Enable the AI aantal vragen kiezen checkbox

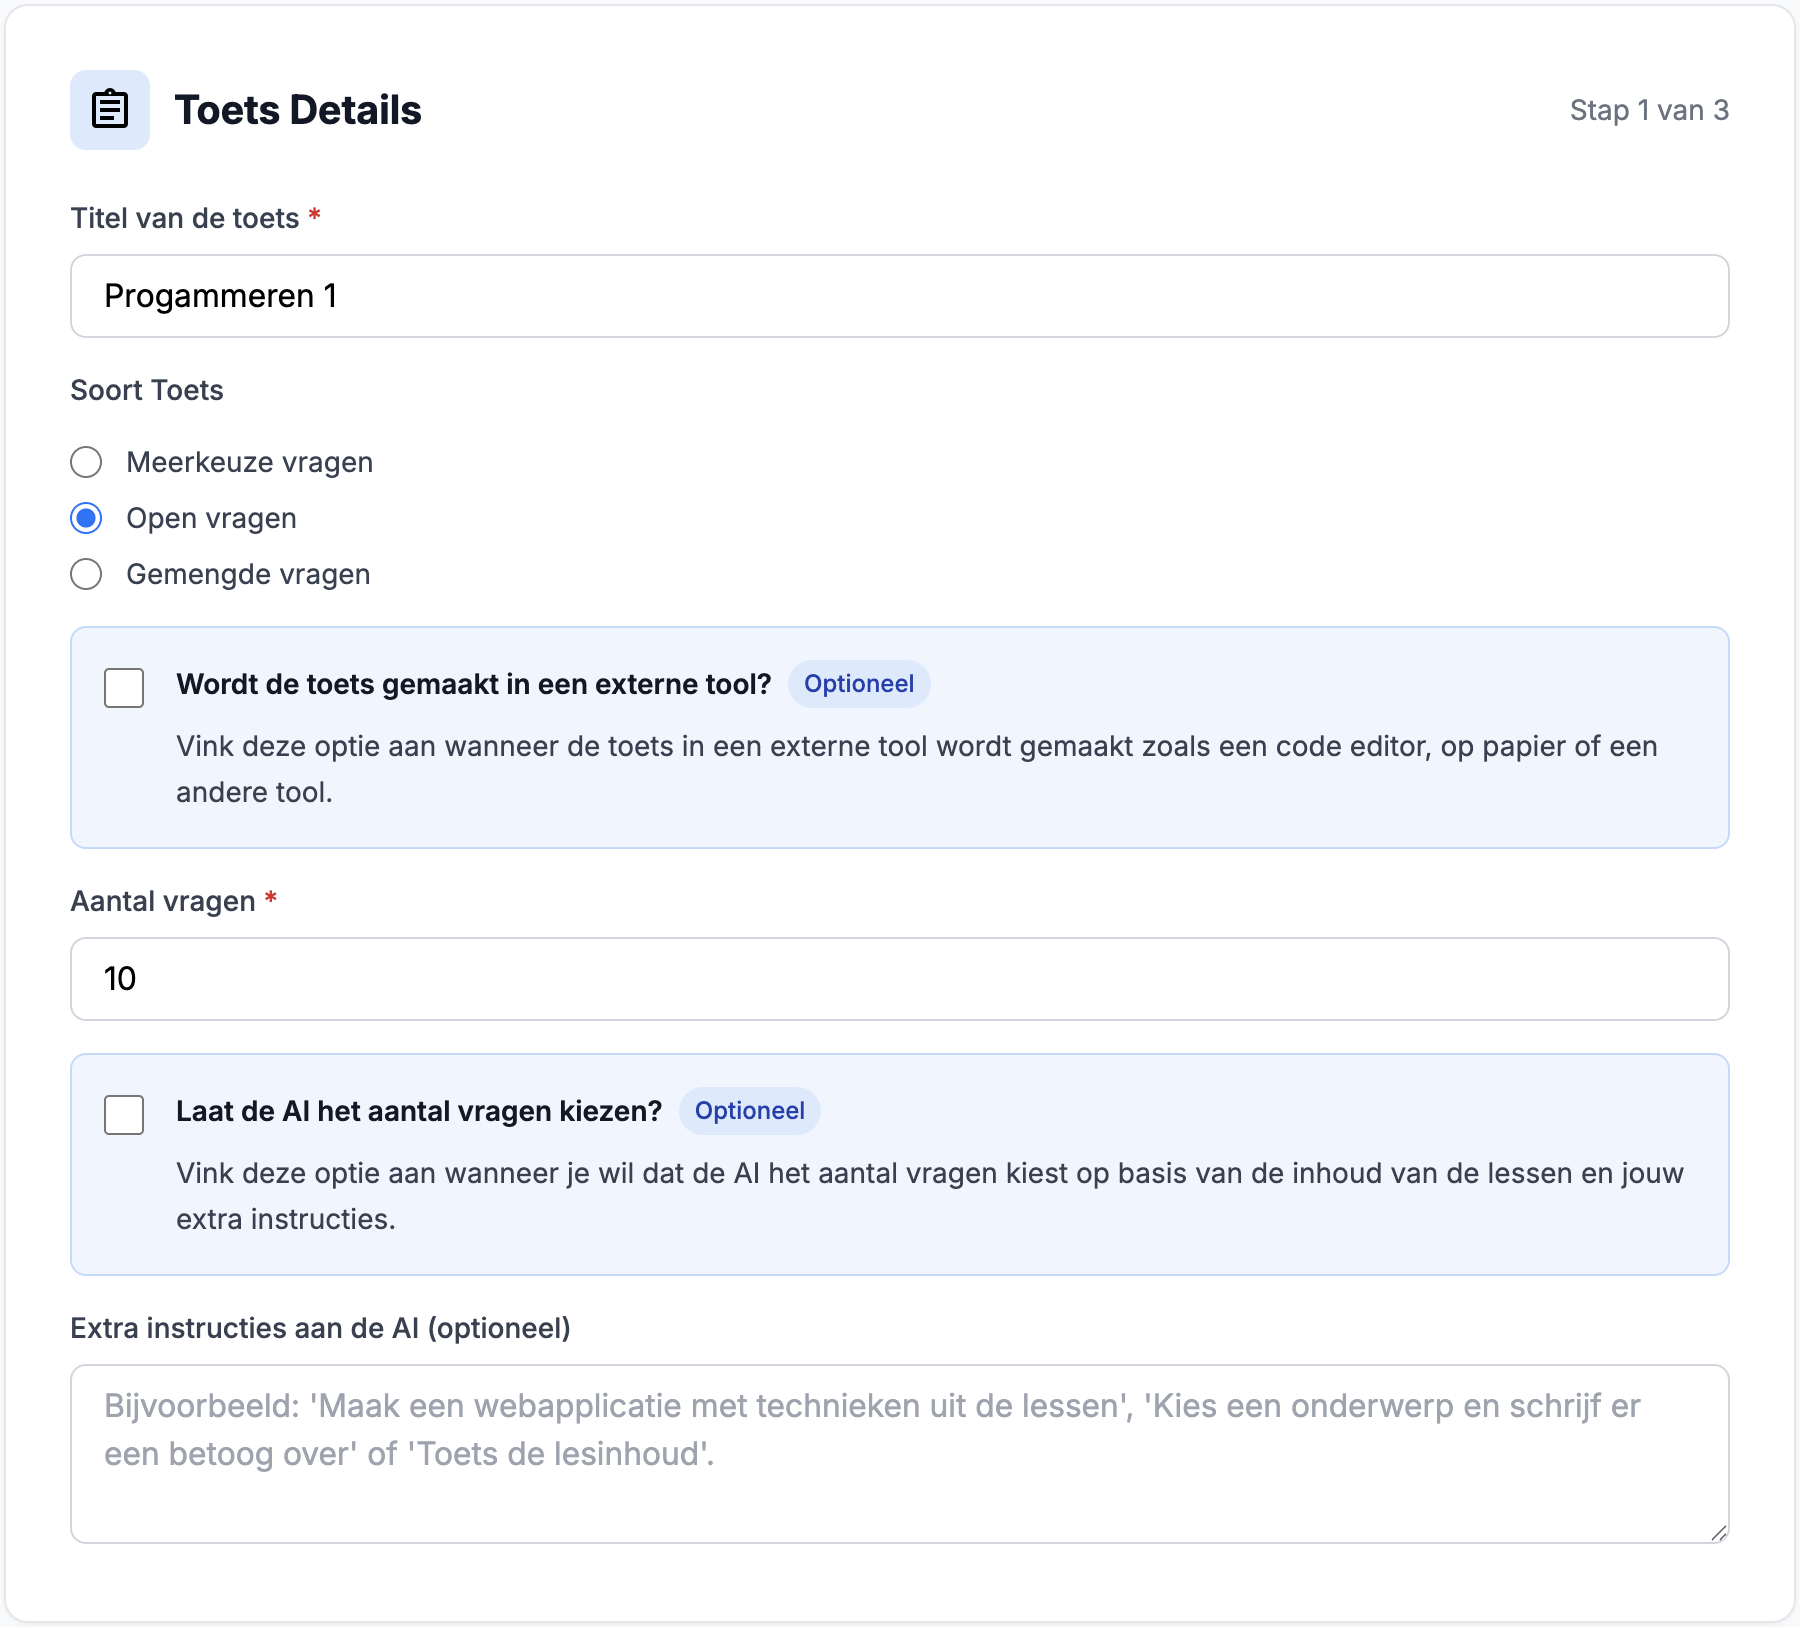[123, 1113]
